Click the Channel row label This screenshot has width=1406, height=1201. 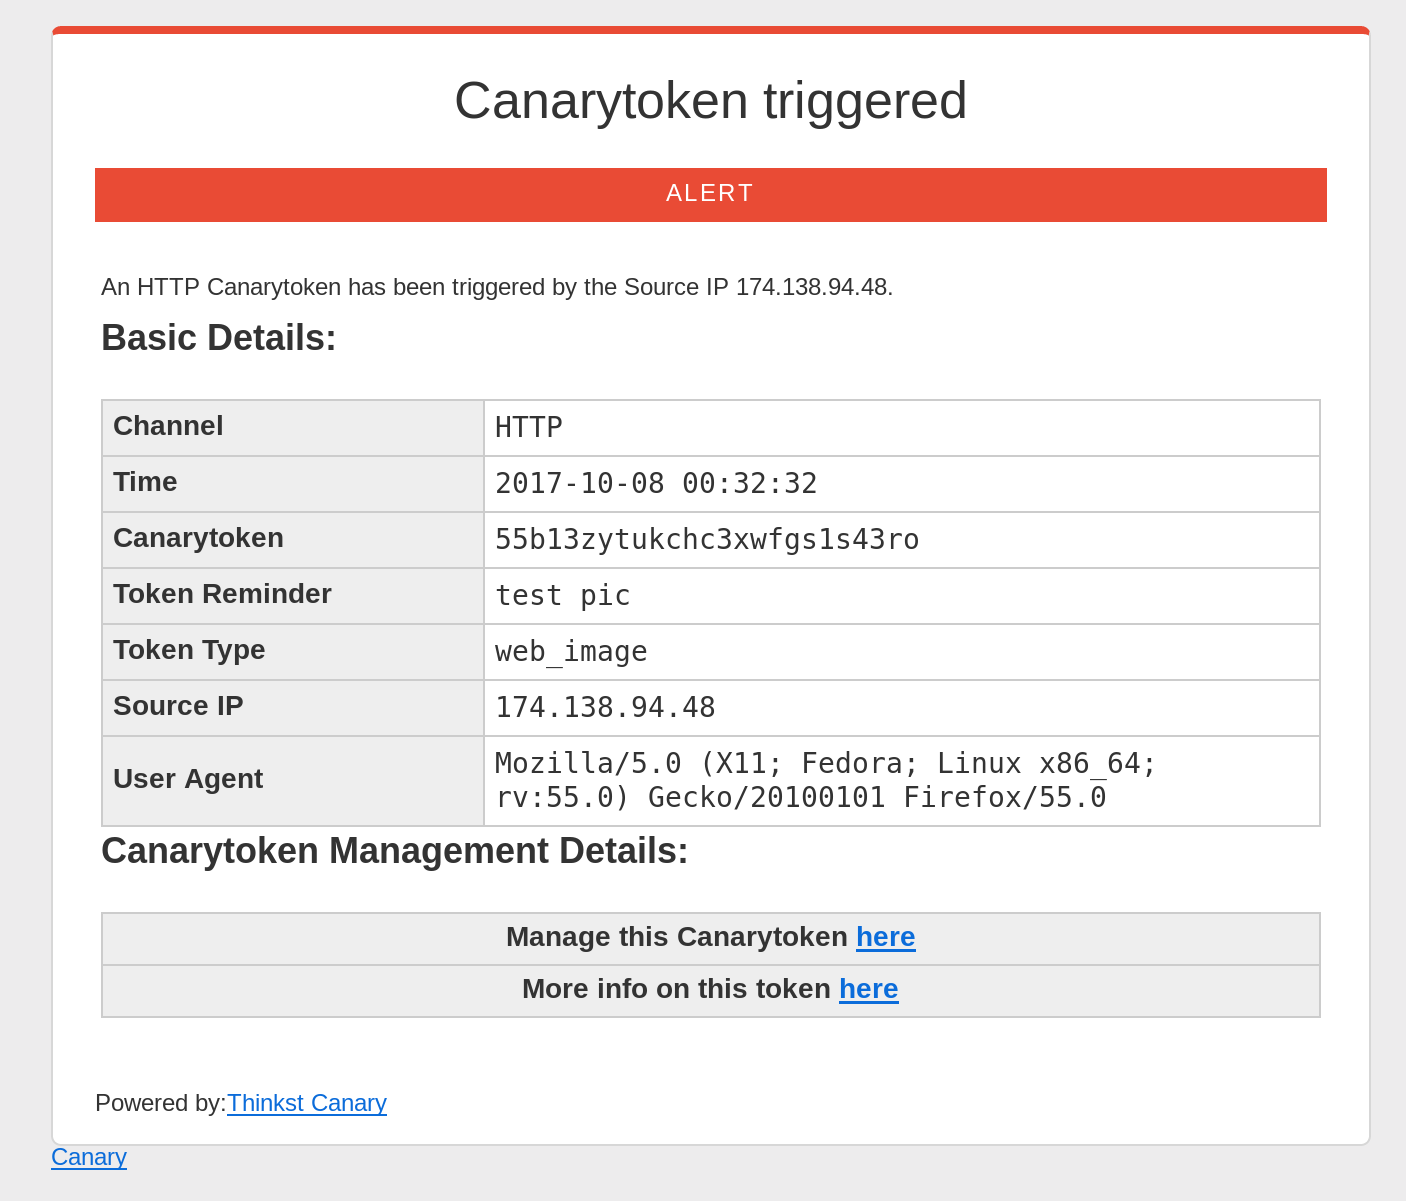(168, 426)
